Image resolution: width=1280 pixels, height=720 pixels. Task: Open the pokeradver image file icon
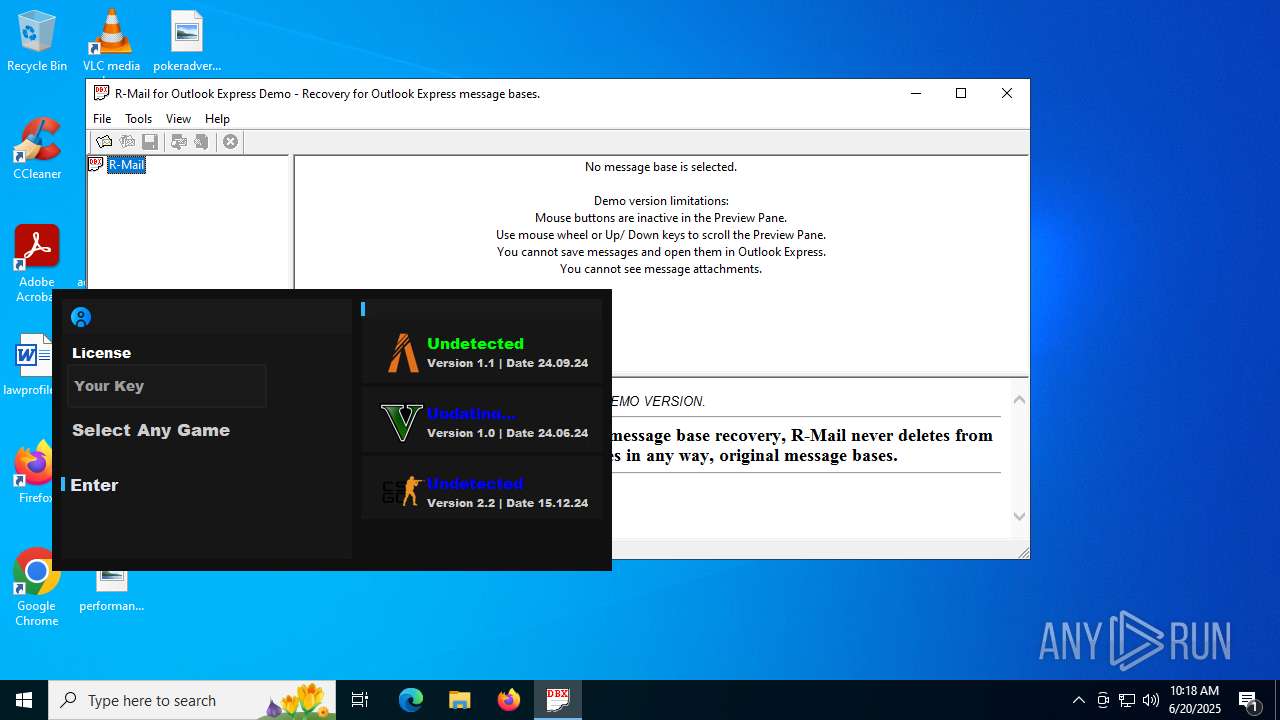tap(187, 41)
